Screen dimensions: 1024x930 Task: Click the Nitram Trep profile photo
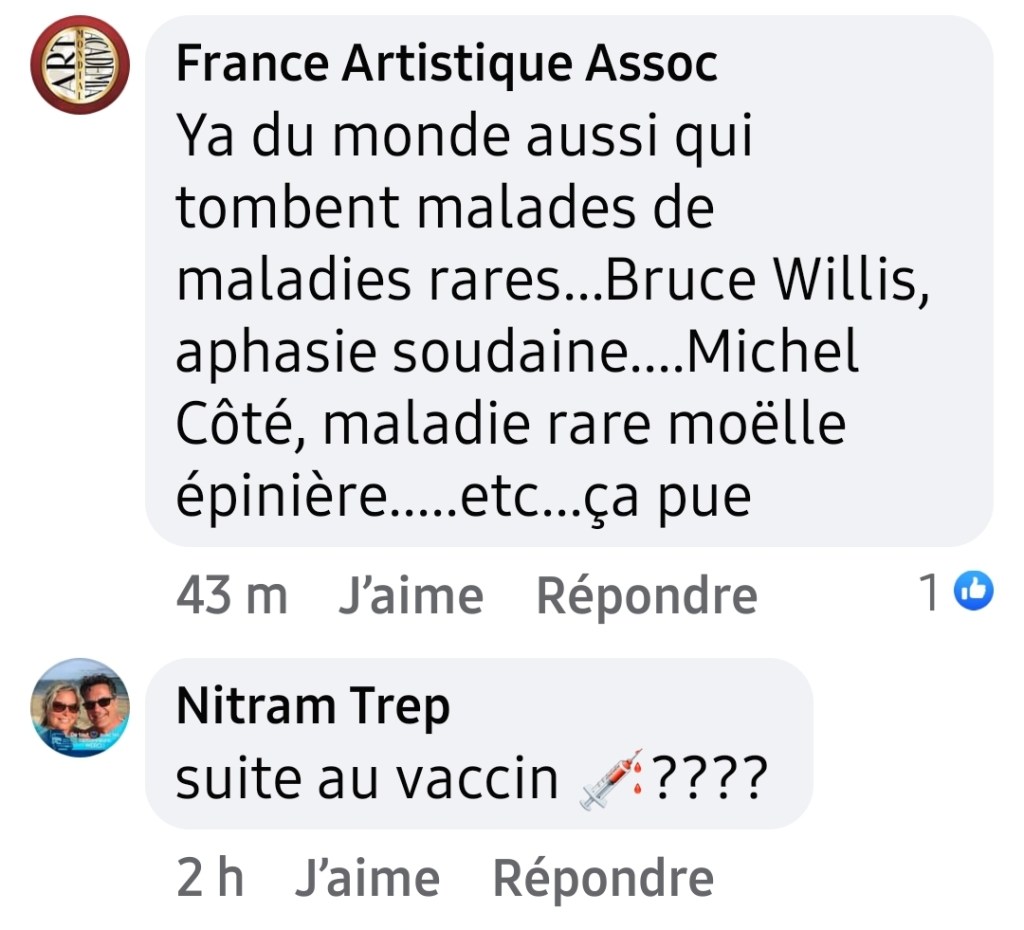[x=82, y=708]
